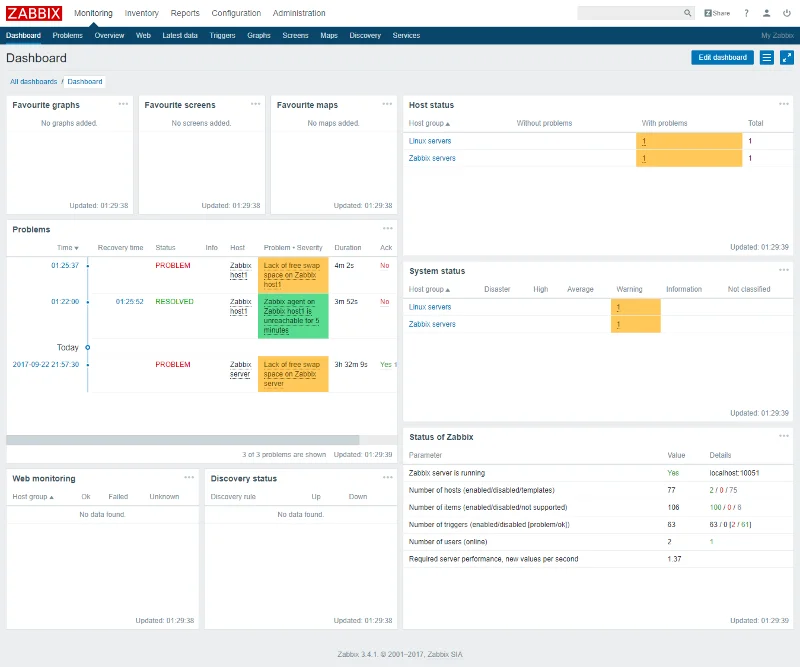Image resolution: width=800 pixels, height=667 pixels.
Task: Sort System status by Host group
Action: pyautogui.click(x=429, y=289)
